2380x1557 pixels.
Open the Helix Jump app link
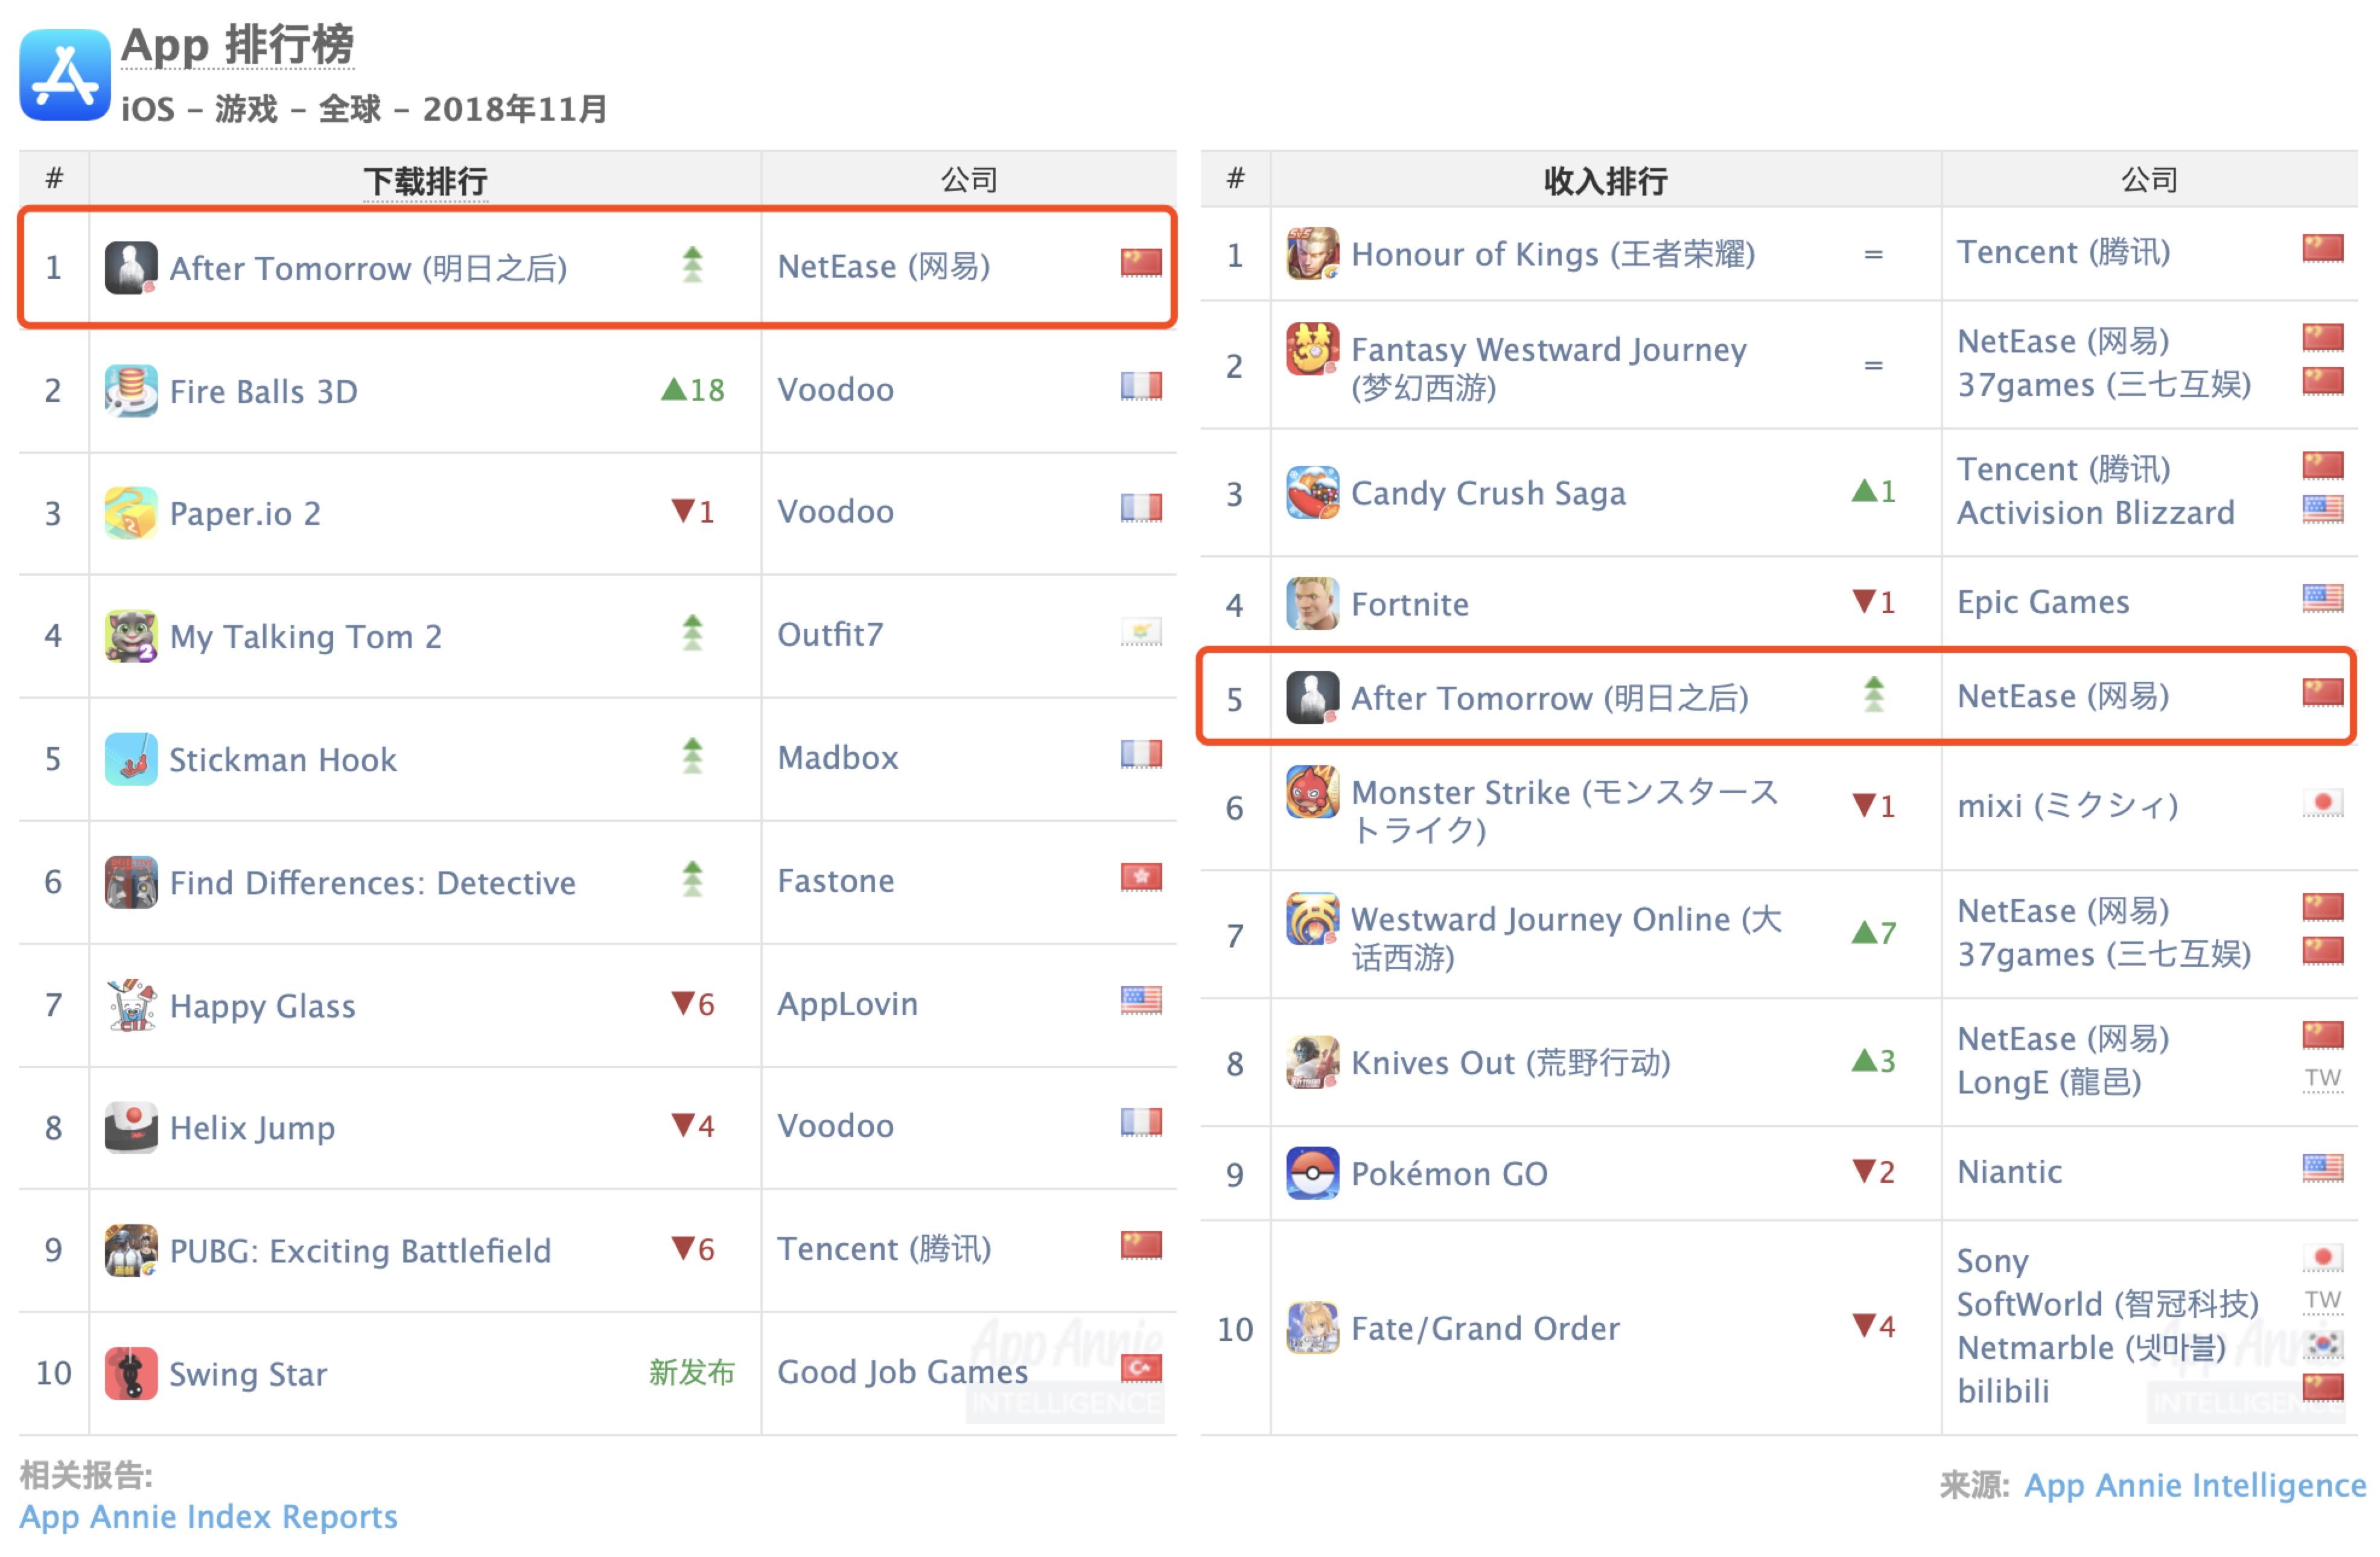point(252,1130)
